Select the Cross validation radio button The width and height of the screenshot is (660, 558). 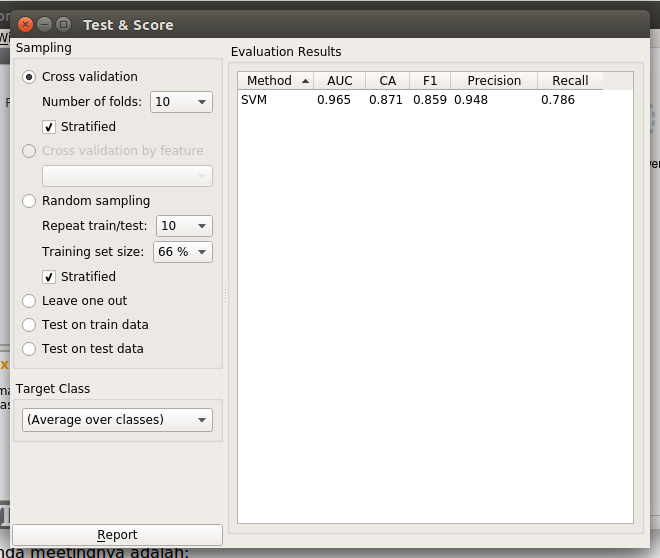pos(29,77)
